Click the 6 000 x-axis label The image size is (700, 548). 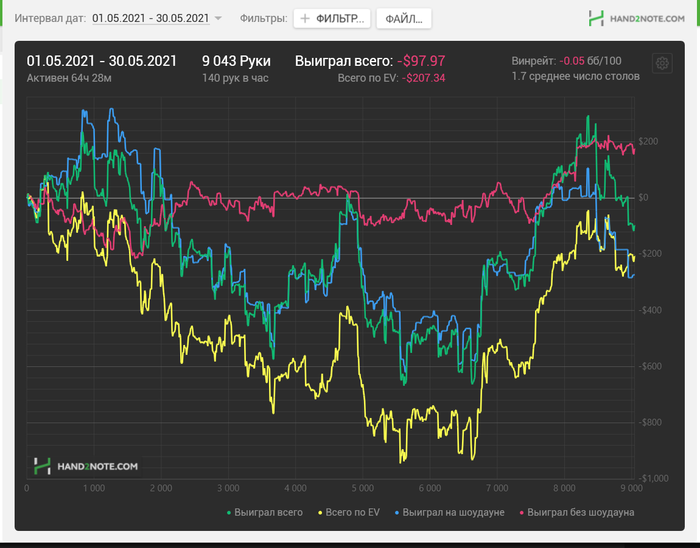click(x=430, y=488)
